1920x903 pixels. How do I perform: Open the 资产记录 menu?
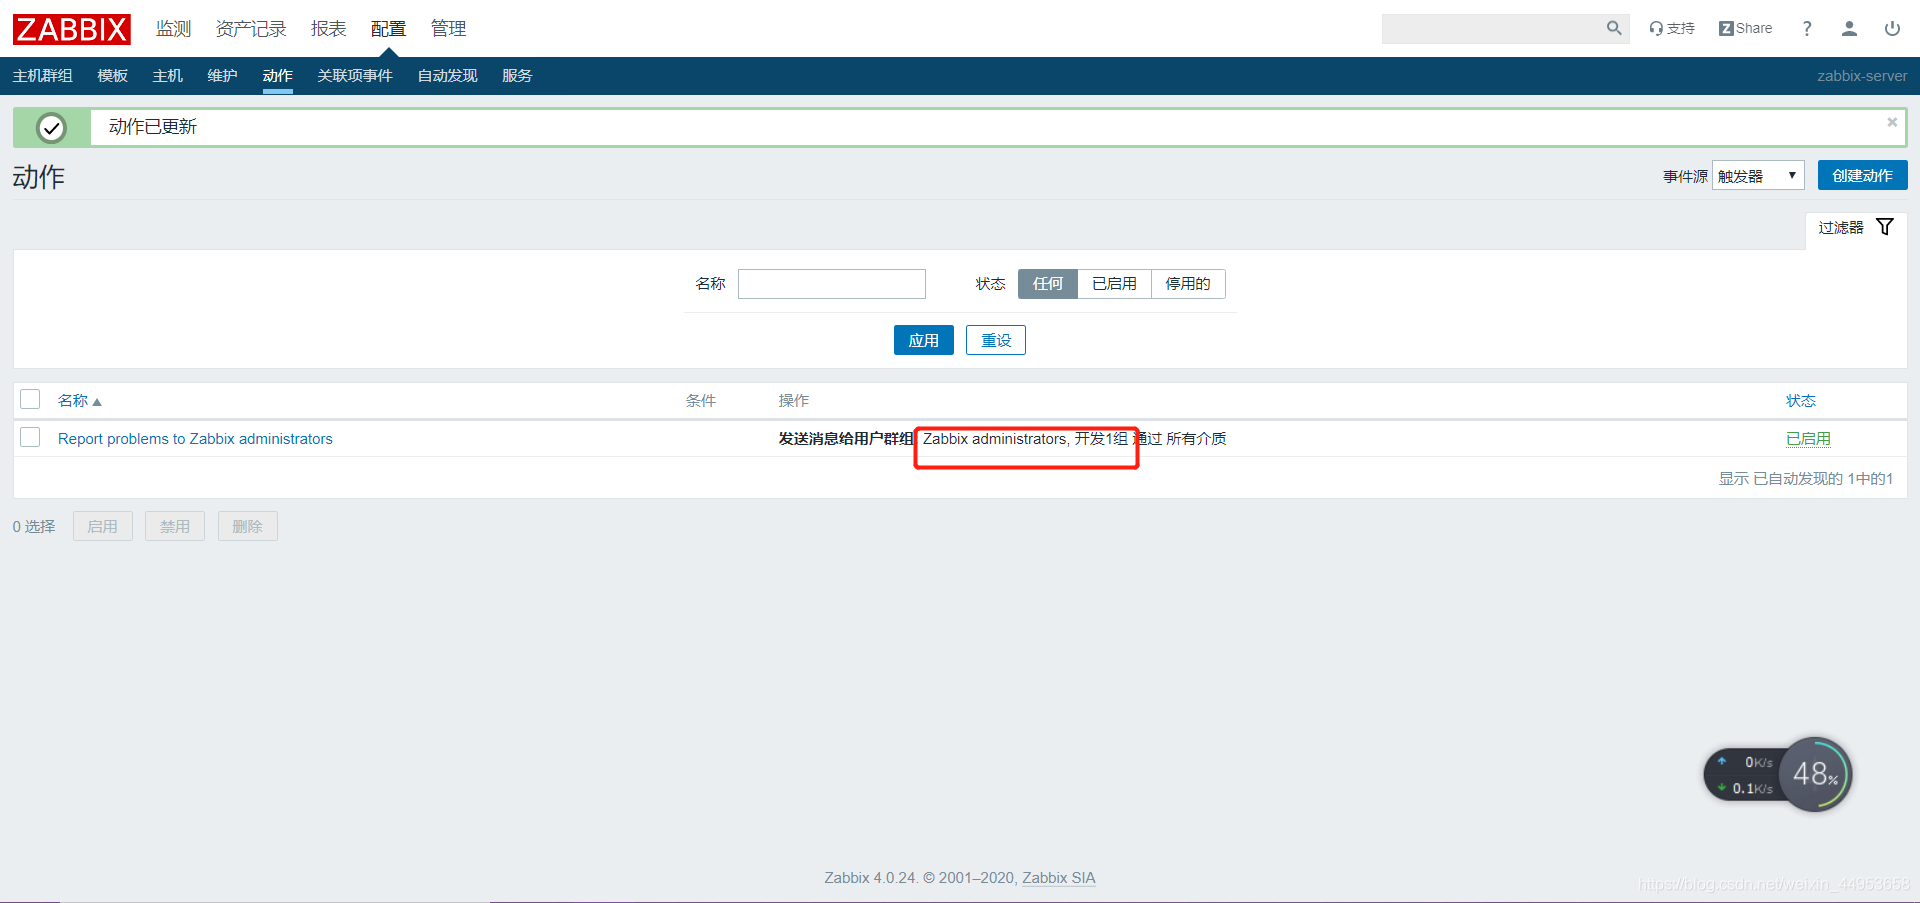click(251, 29)
